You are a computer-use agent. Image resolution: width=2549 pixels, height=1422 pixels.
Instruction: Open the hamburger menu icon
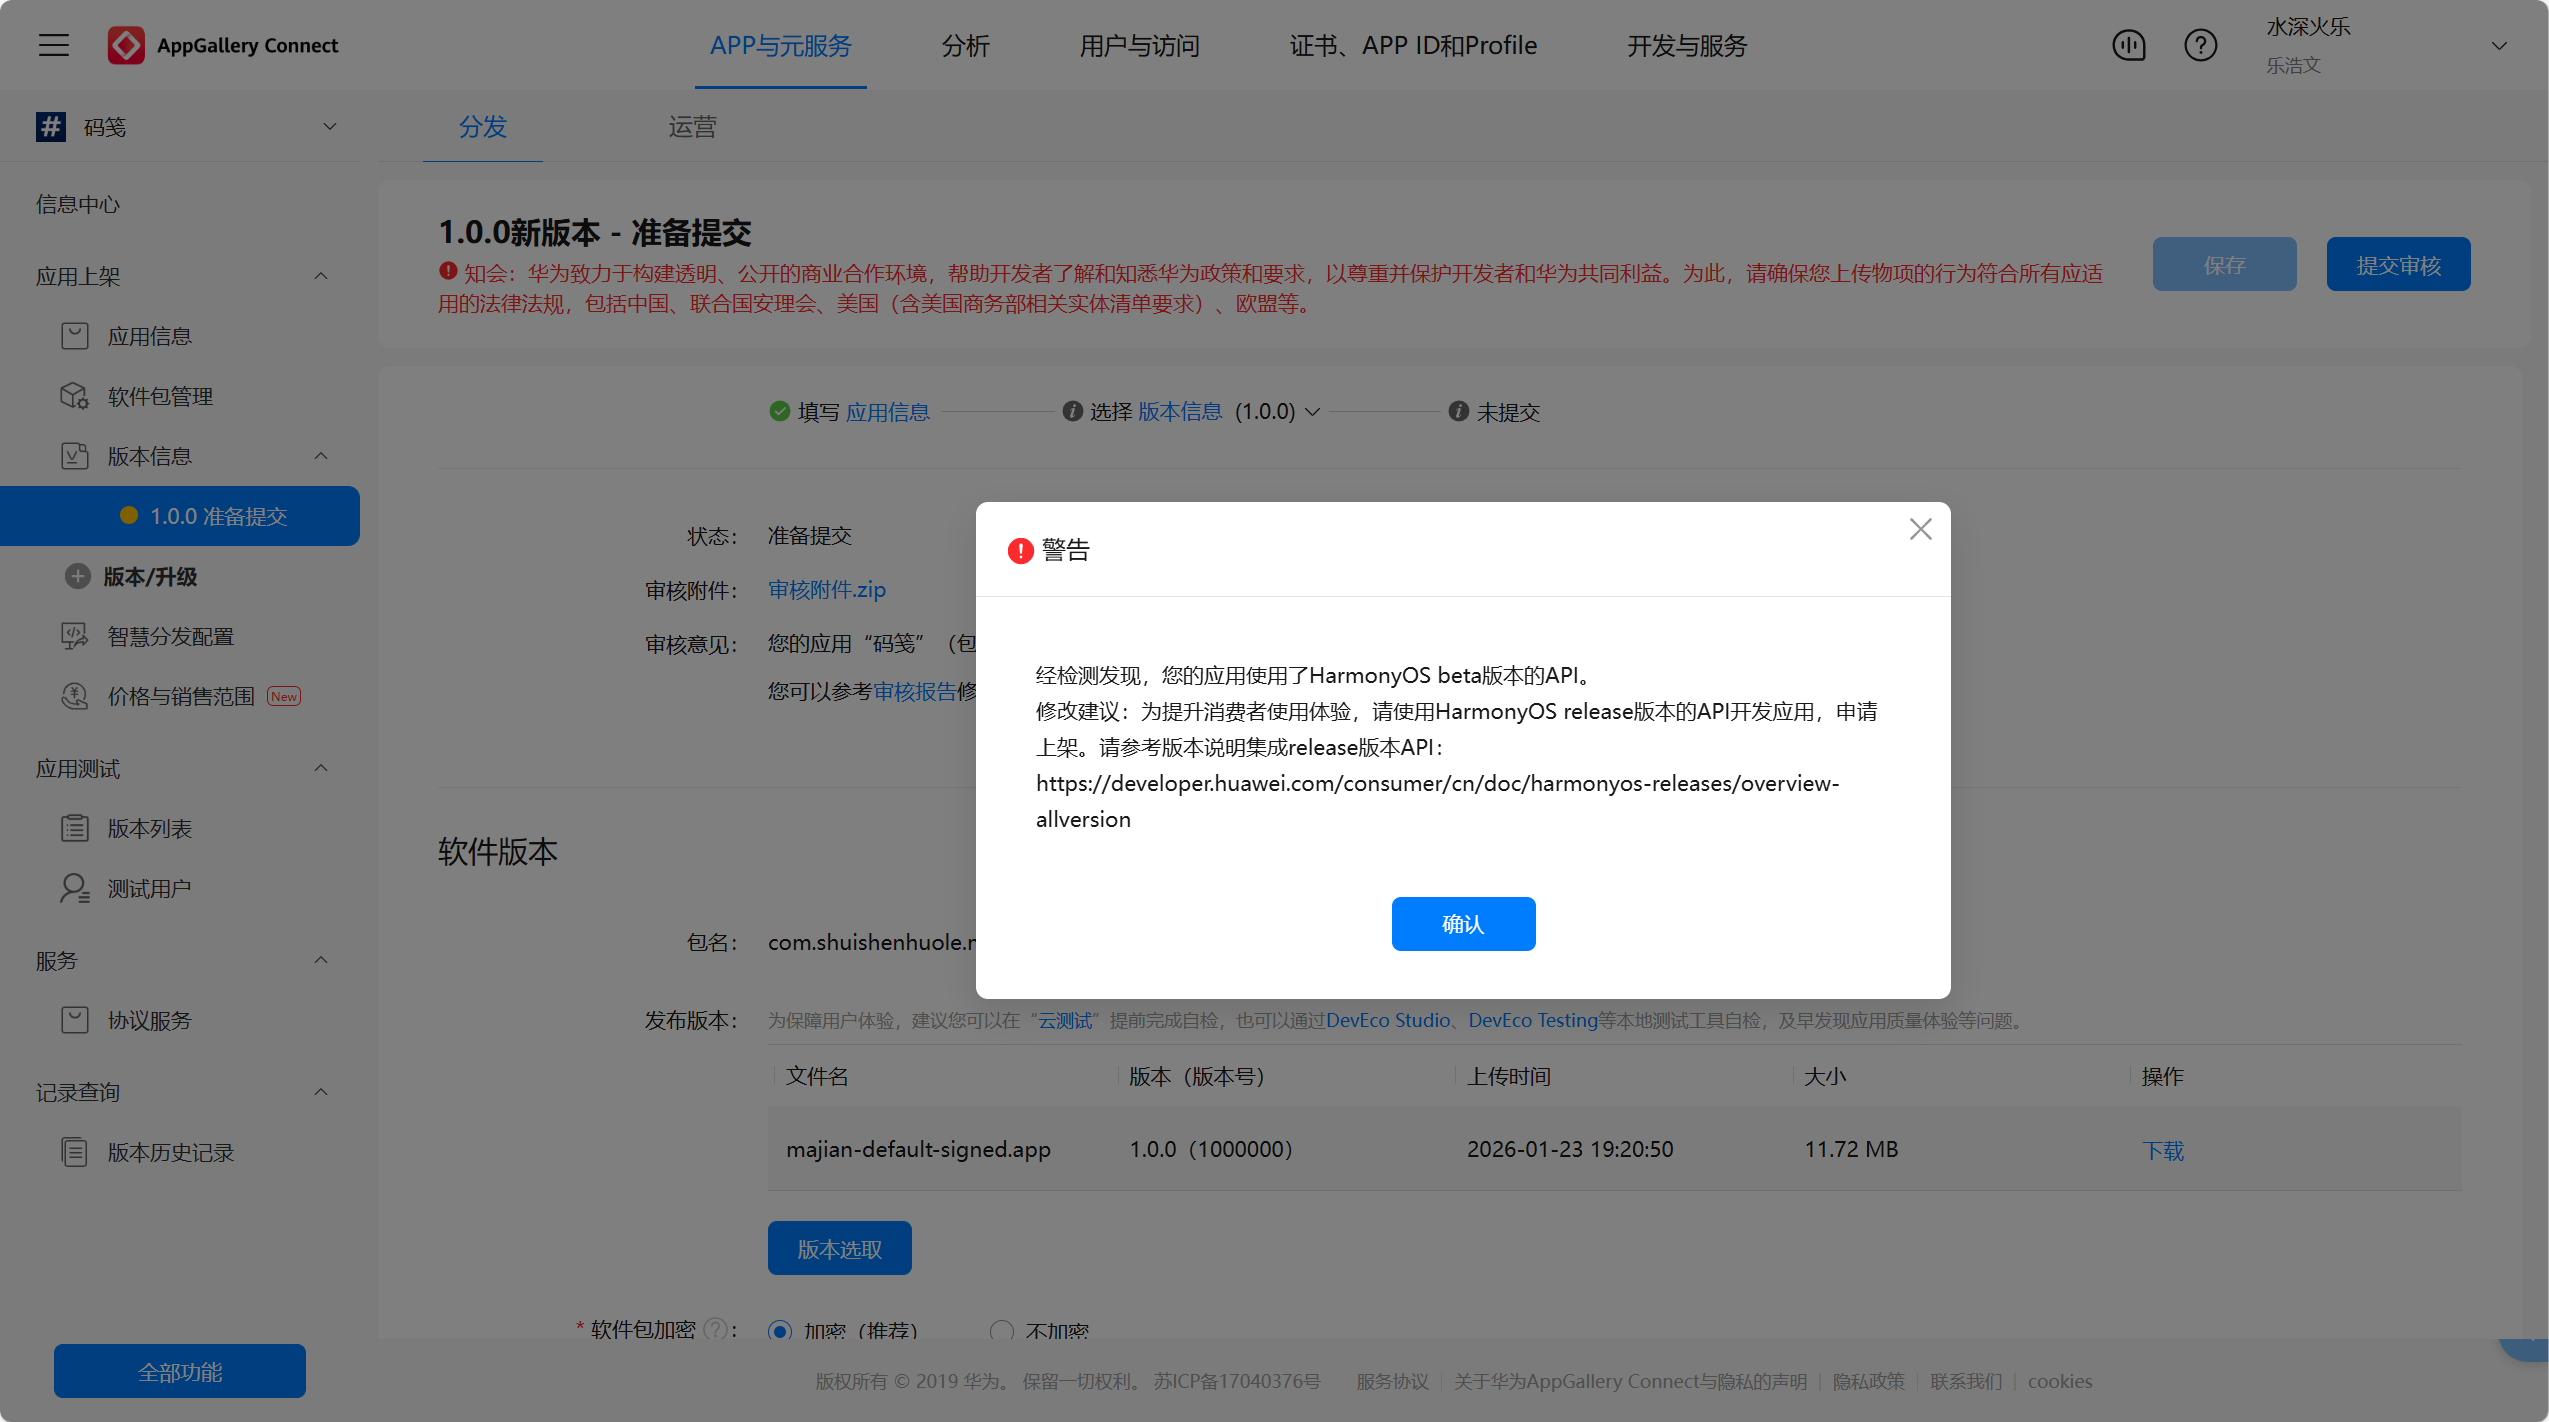[54, 45]
